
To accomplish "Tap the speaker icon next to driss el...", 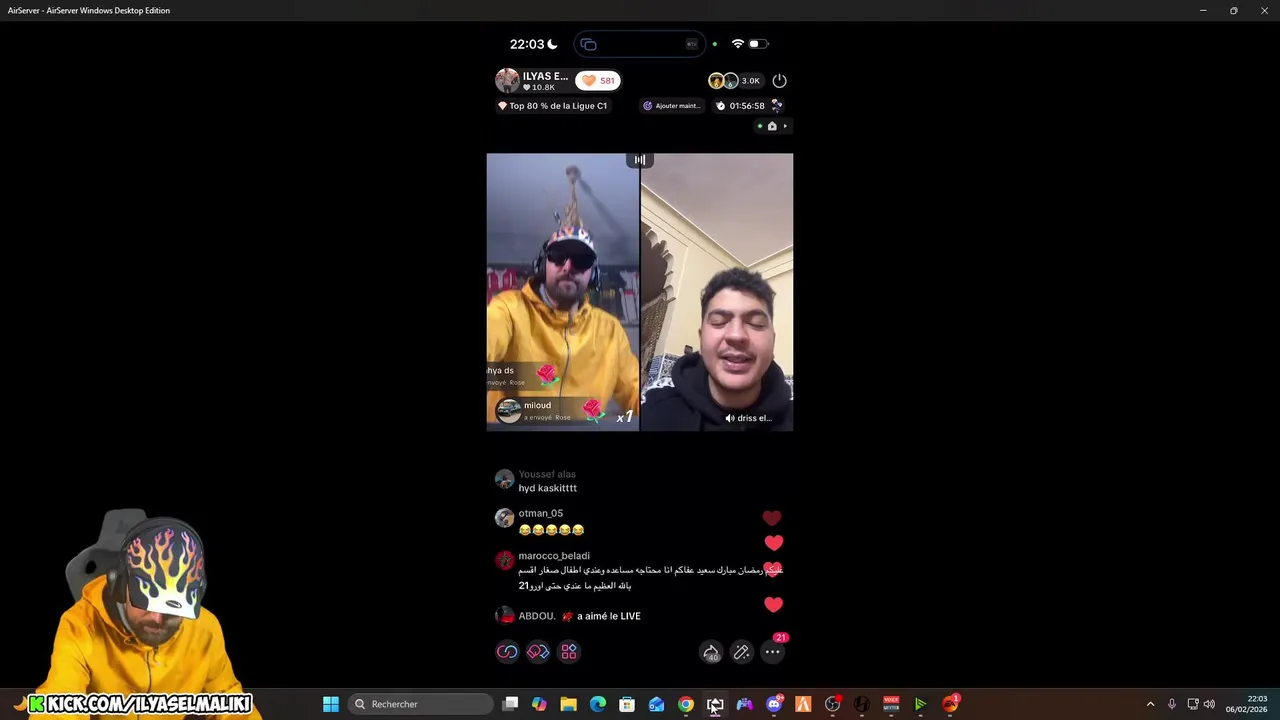I will click(730, 418).
